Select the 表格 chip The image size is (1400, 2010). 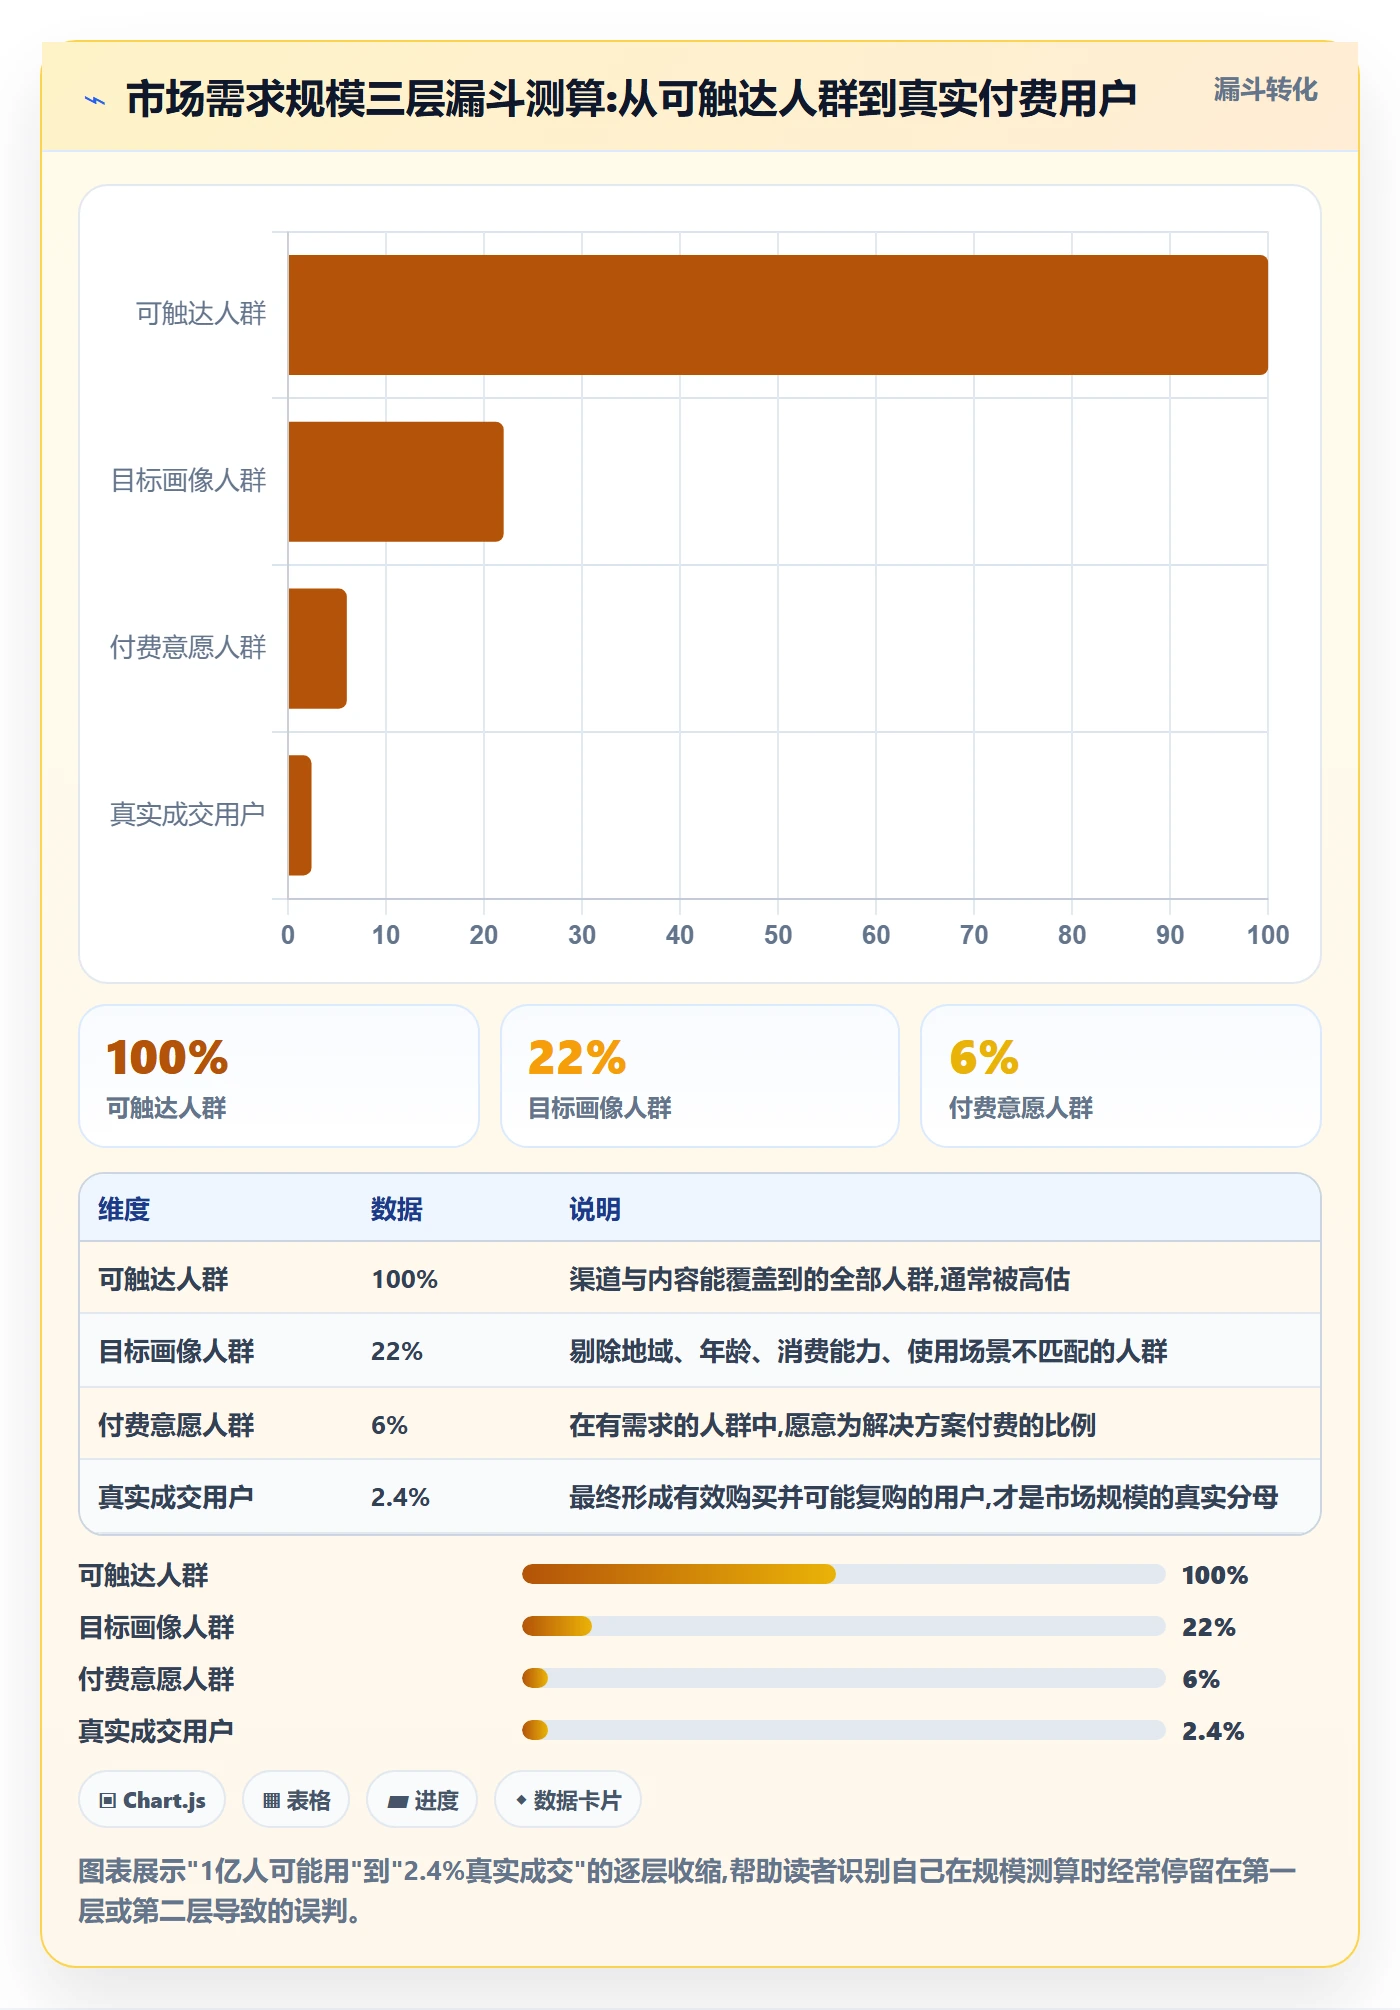point(296,1800)
